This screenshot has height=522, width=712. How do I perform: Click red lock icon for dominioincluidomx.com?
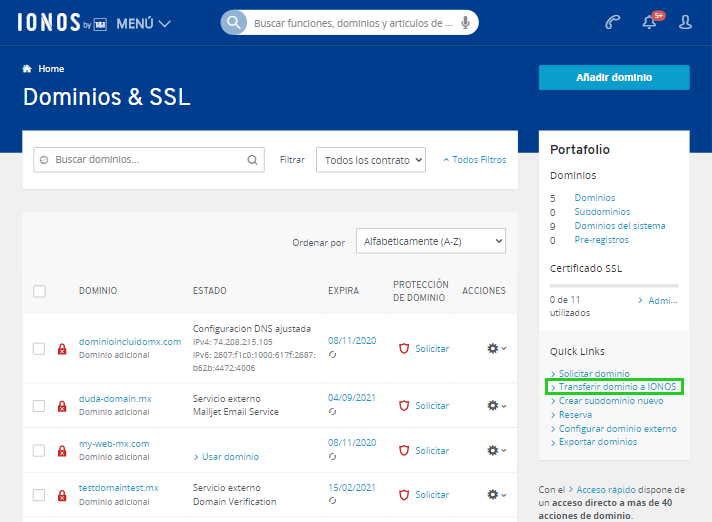[62, 349]
